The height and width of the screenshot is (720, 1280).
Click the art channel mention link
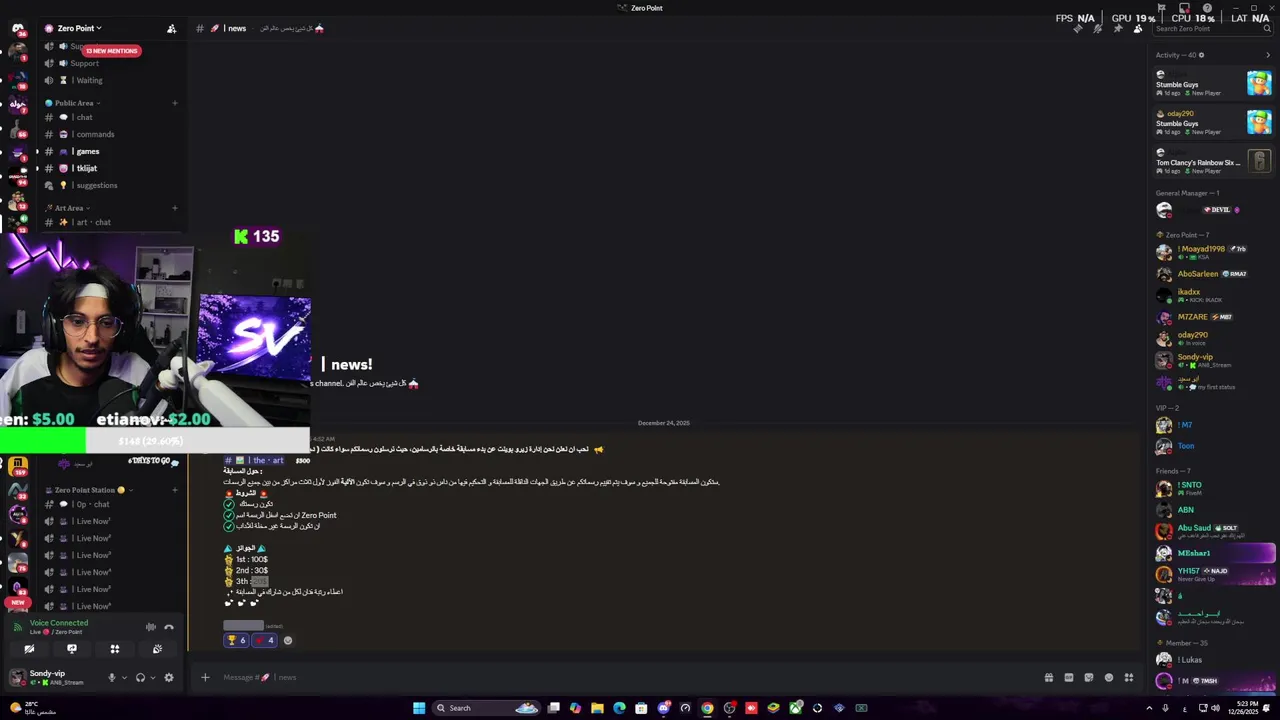(x=254, y=460)
